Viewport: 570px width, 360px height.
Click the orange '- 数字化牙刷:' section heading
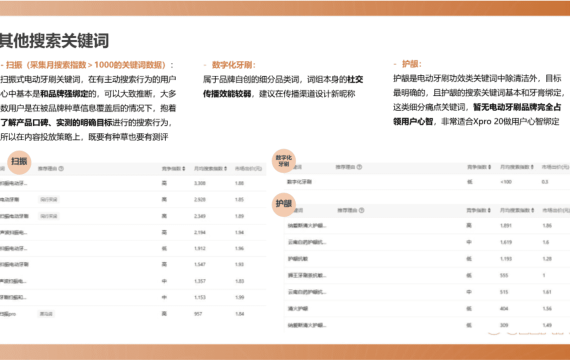click(229, 65)
